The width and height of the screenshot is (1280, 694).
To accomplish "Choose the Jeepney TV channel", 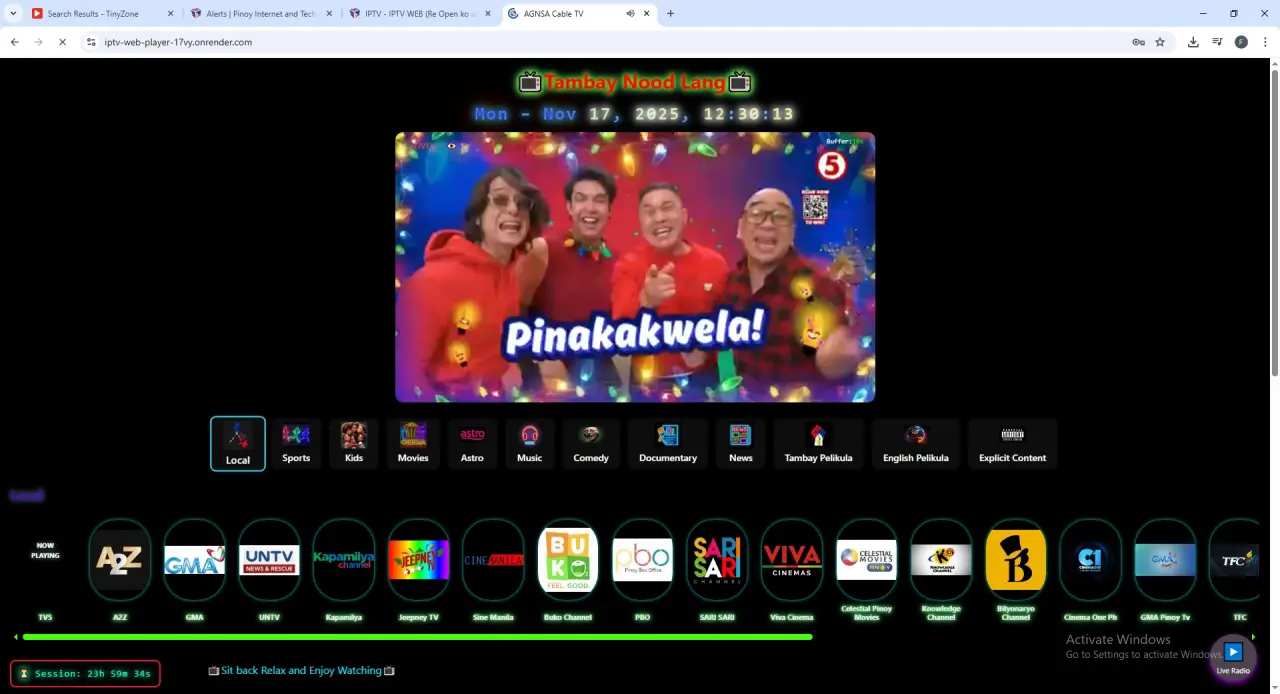I will [418, 559].
